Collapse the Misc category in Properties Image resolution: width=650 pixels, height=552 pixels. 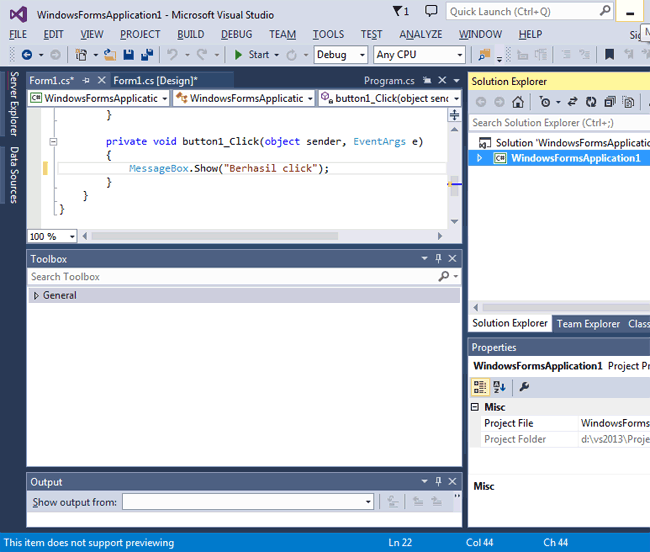475,407
